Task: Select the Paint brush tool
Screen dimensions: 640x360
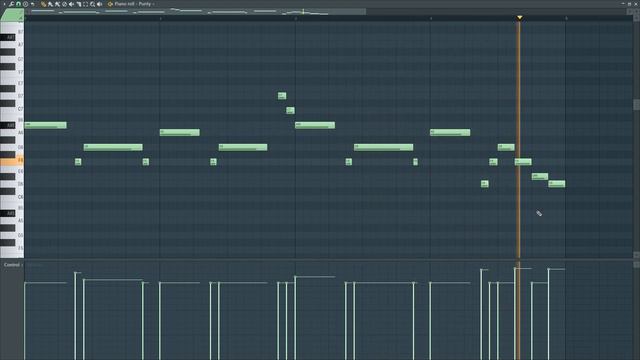Action: [x=50, y=4]
